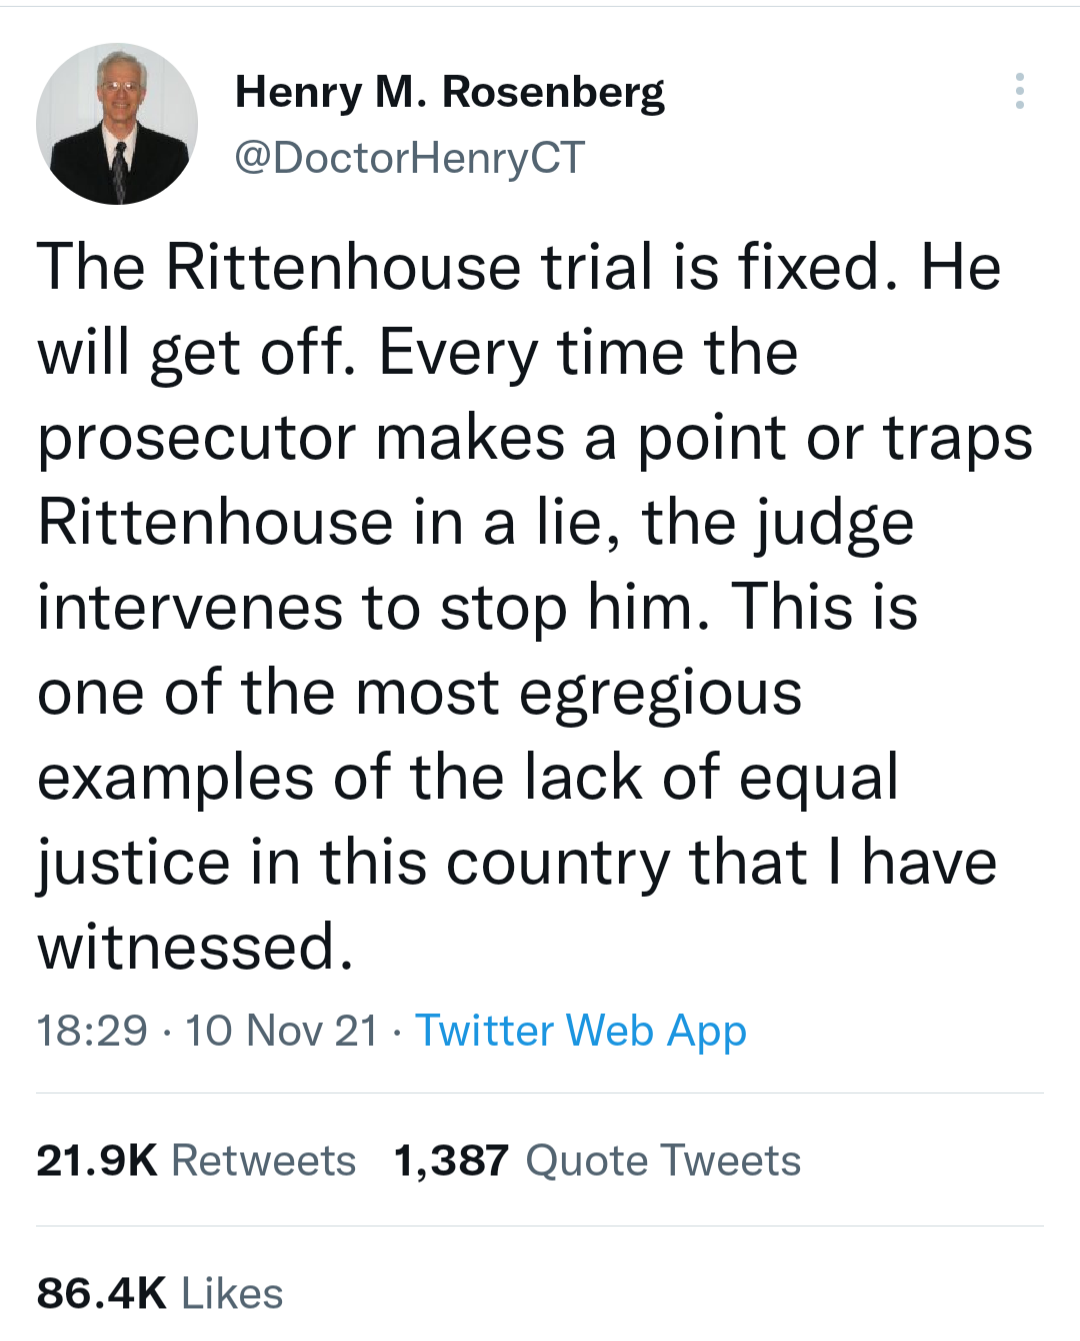Screen dimensions: 1080x1341
Task: Open the Henry M. Rosenberg display name
Action: pyautogui.click(x=449, y=92)
